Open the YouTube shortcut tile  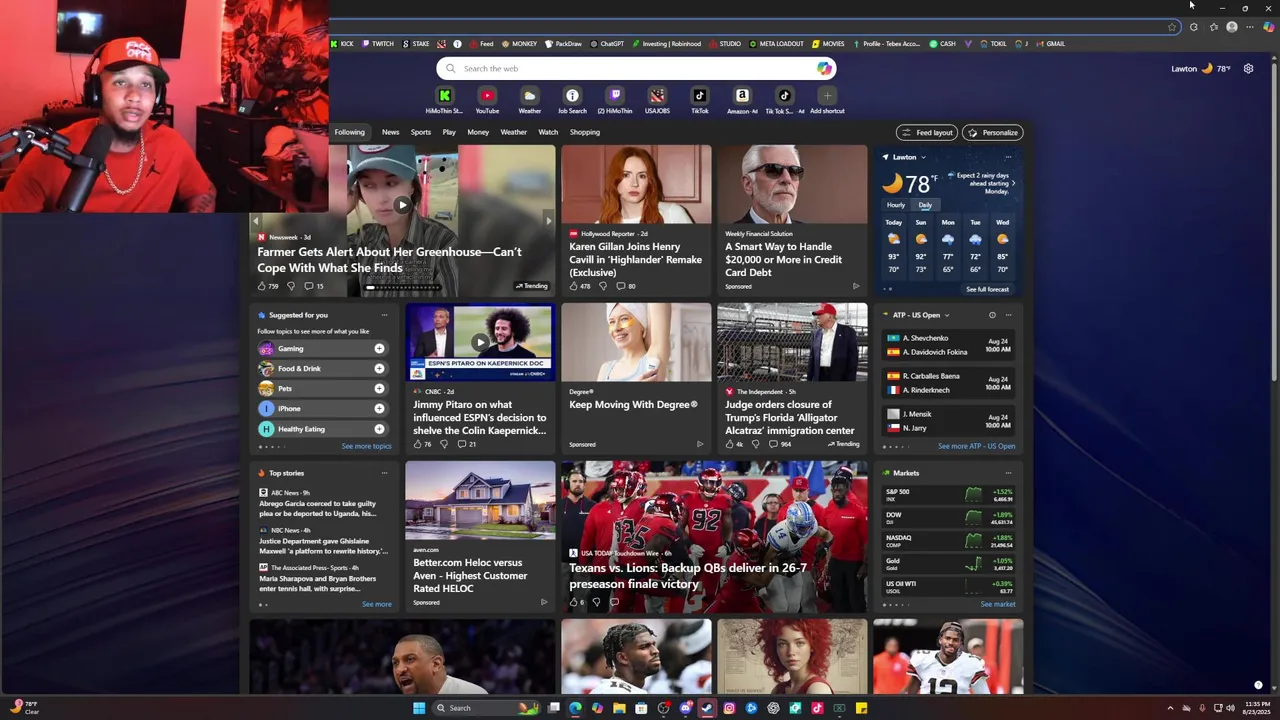click(487, 100)
